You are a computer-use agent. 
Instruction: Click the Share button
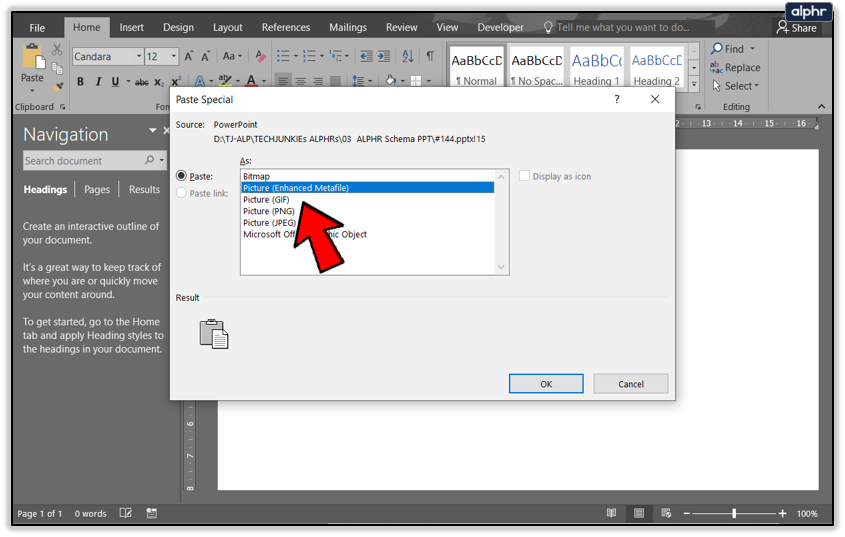coord(796,27)
